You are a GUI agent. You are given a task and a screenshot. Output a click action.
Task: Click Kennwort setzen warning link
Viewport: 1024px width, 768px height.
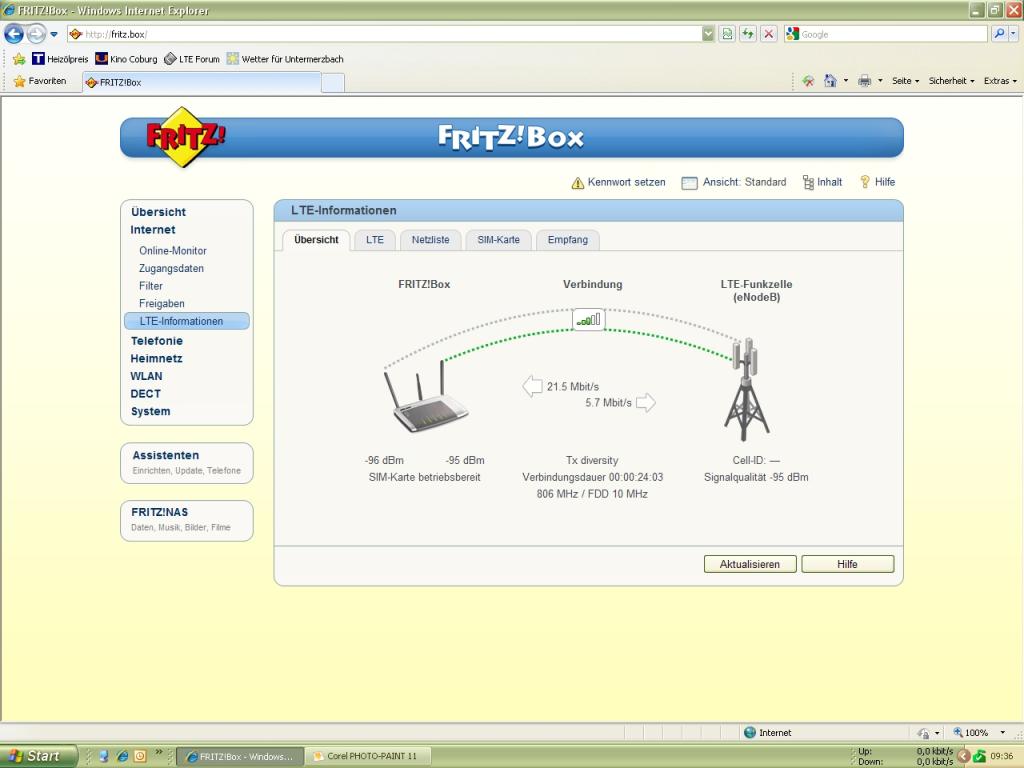point(618,182)
